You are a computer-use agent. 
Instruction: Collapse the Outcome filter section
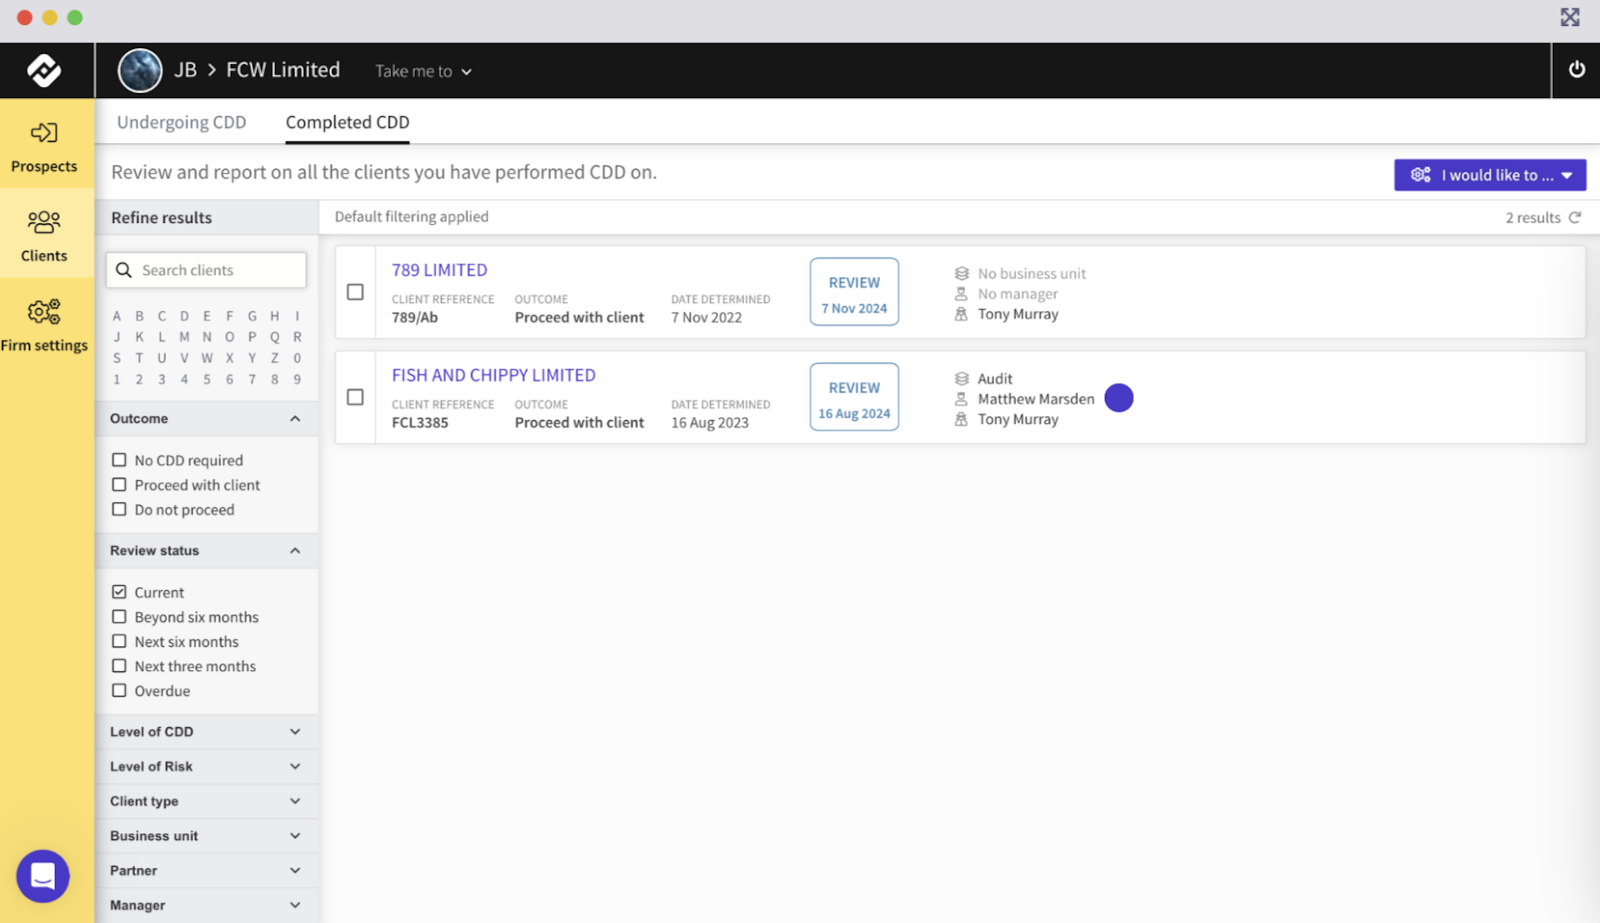295,418
